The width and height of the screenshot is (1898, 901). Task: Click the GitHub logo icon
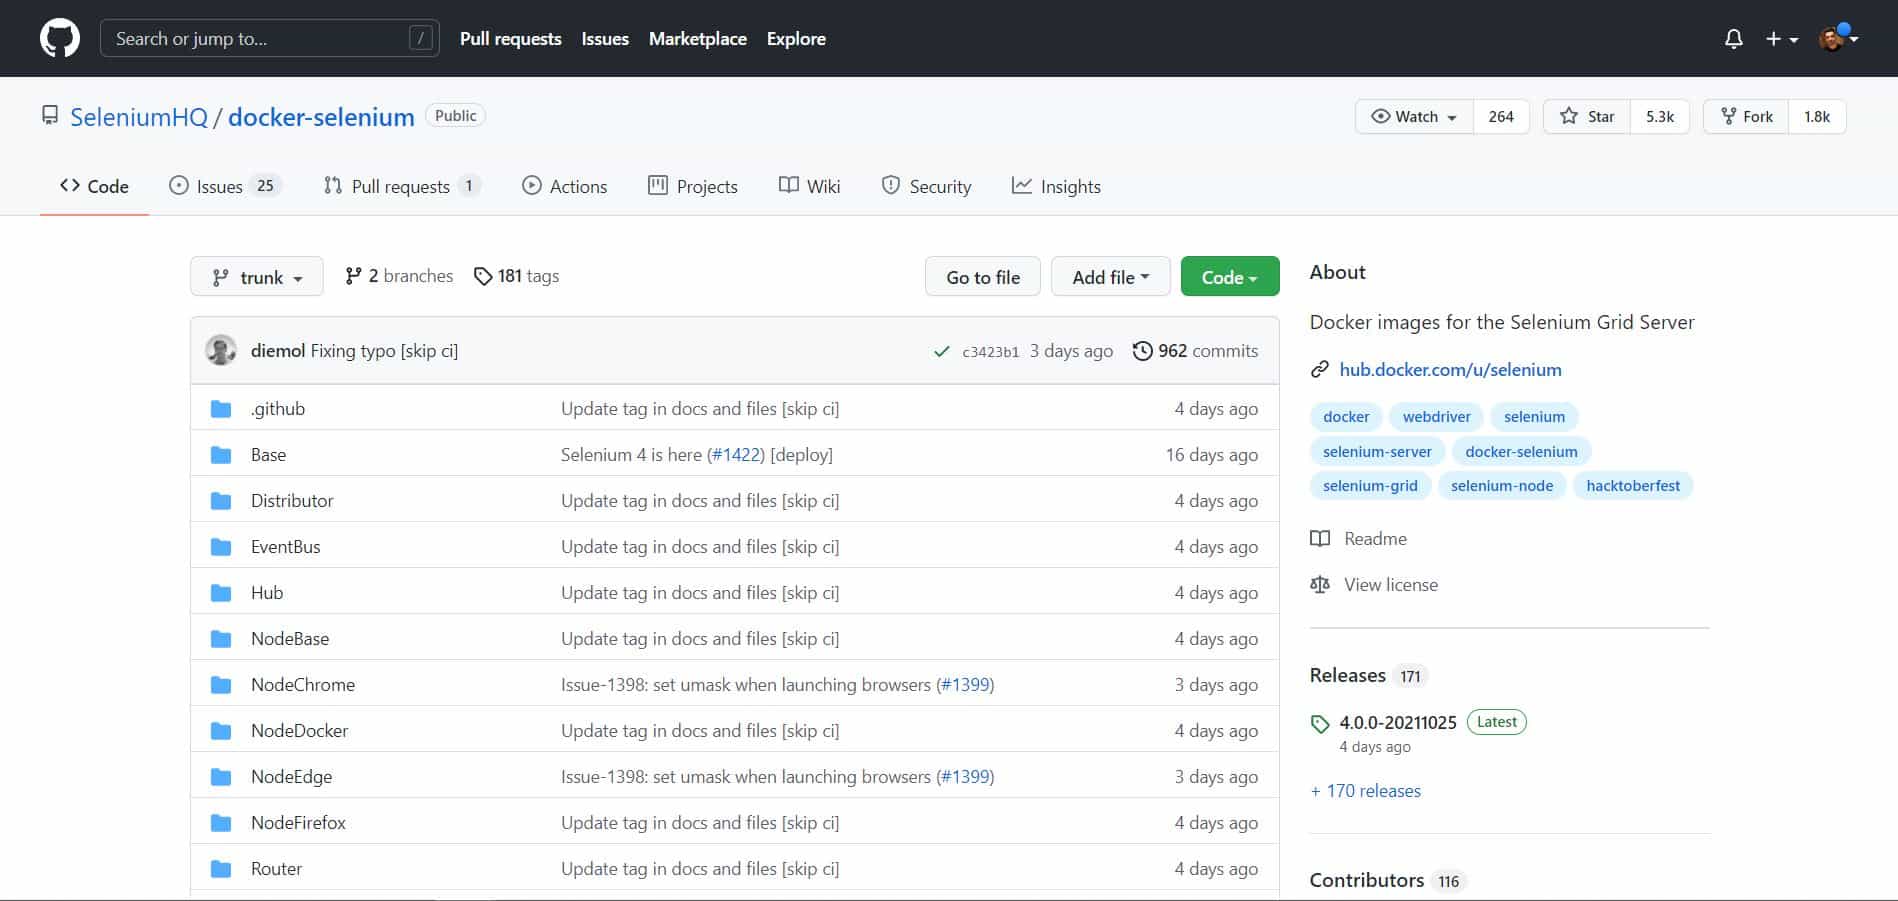pyautogui.click(x=59, y=39)
